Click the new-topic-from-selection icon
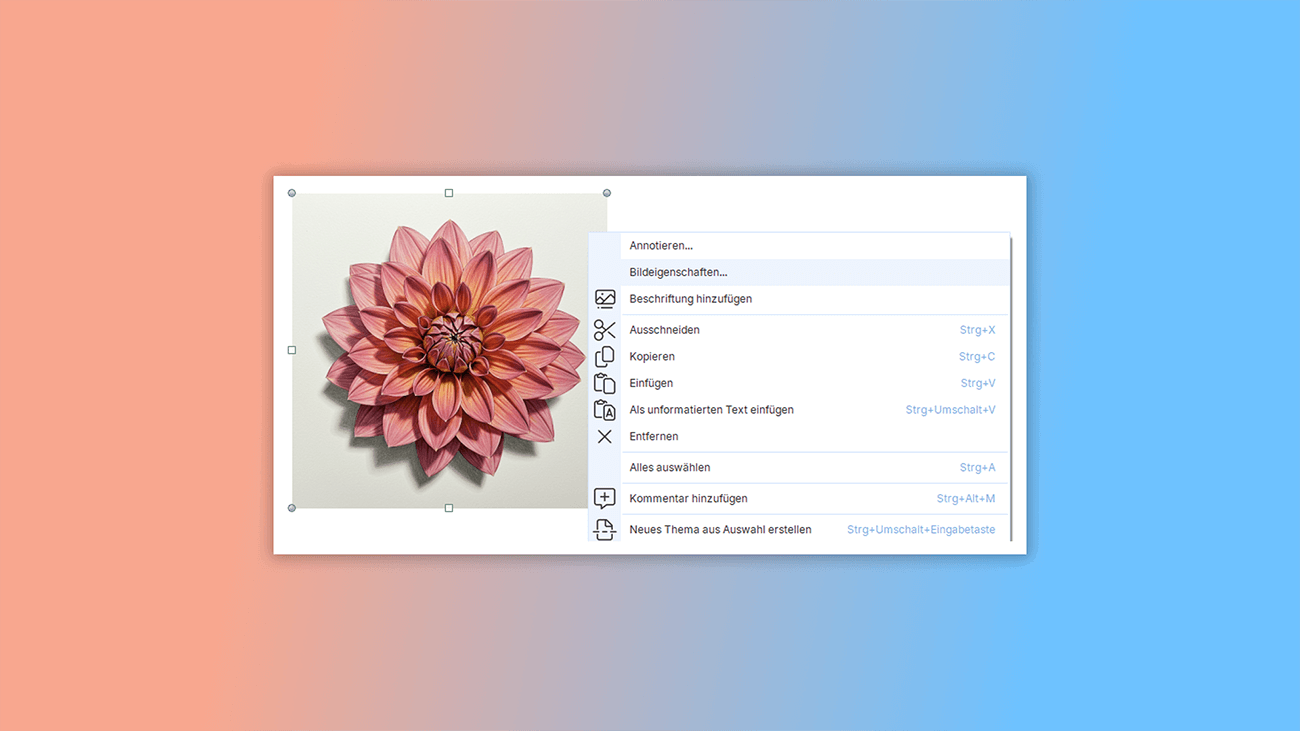Screen dimensions: 1300x731 tap(604, 530)
